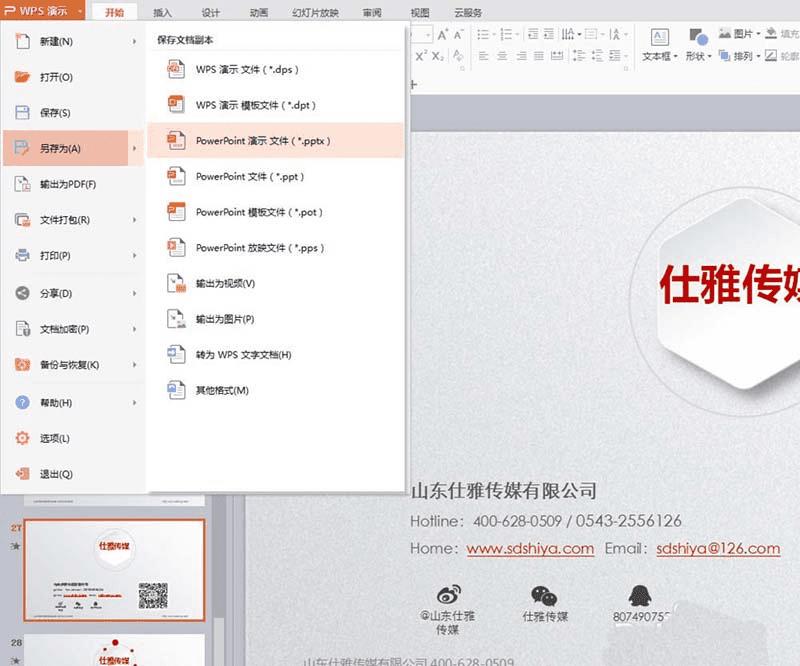
Task: Click the Shapes (形状) icon
Action: (698, 37)
